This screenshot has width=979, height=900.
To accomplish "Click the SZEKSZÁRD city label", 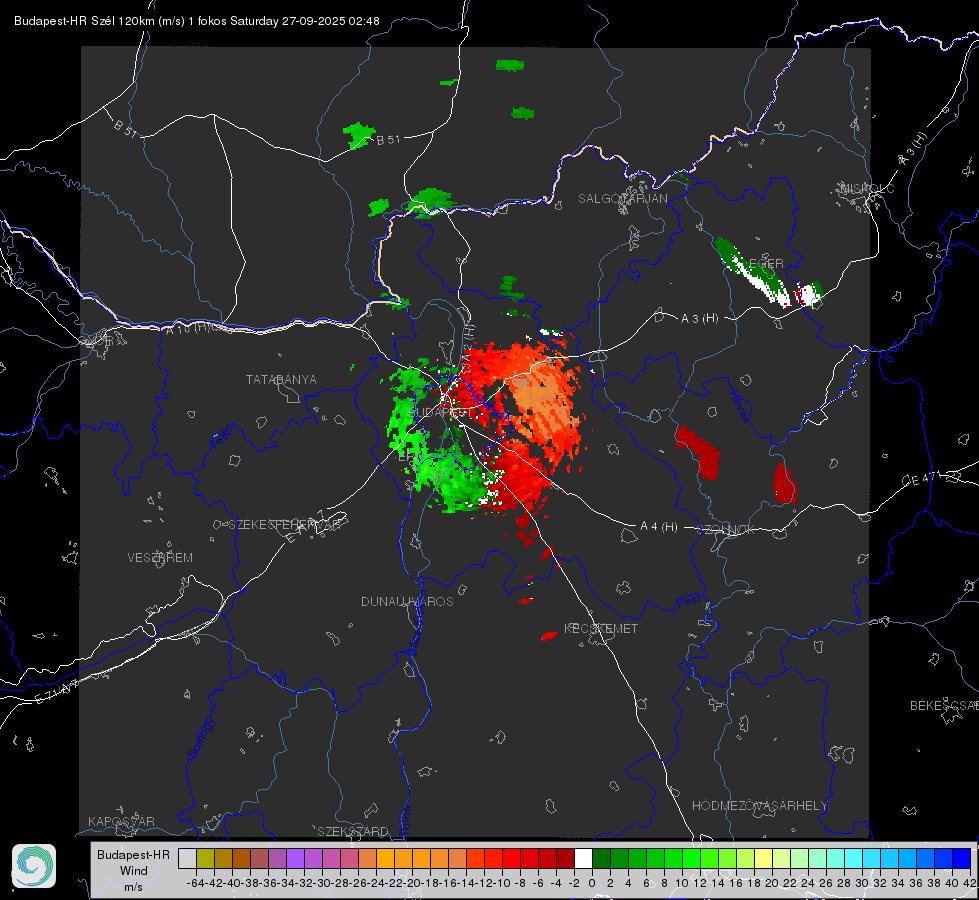I will (x=353, y=831).
